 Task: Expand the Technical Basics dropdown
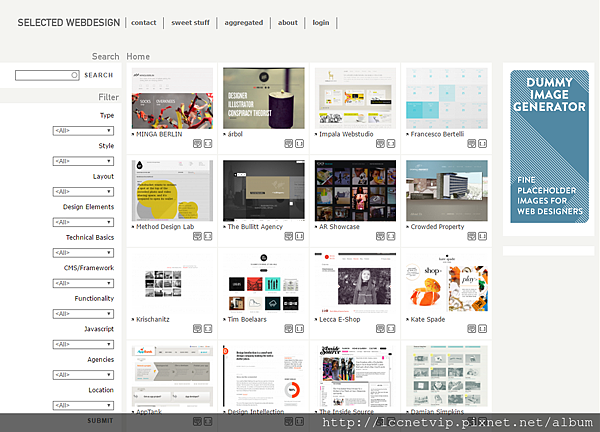[83, 253]
